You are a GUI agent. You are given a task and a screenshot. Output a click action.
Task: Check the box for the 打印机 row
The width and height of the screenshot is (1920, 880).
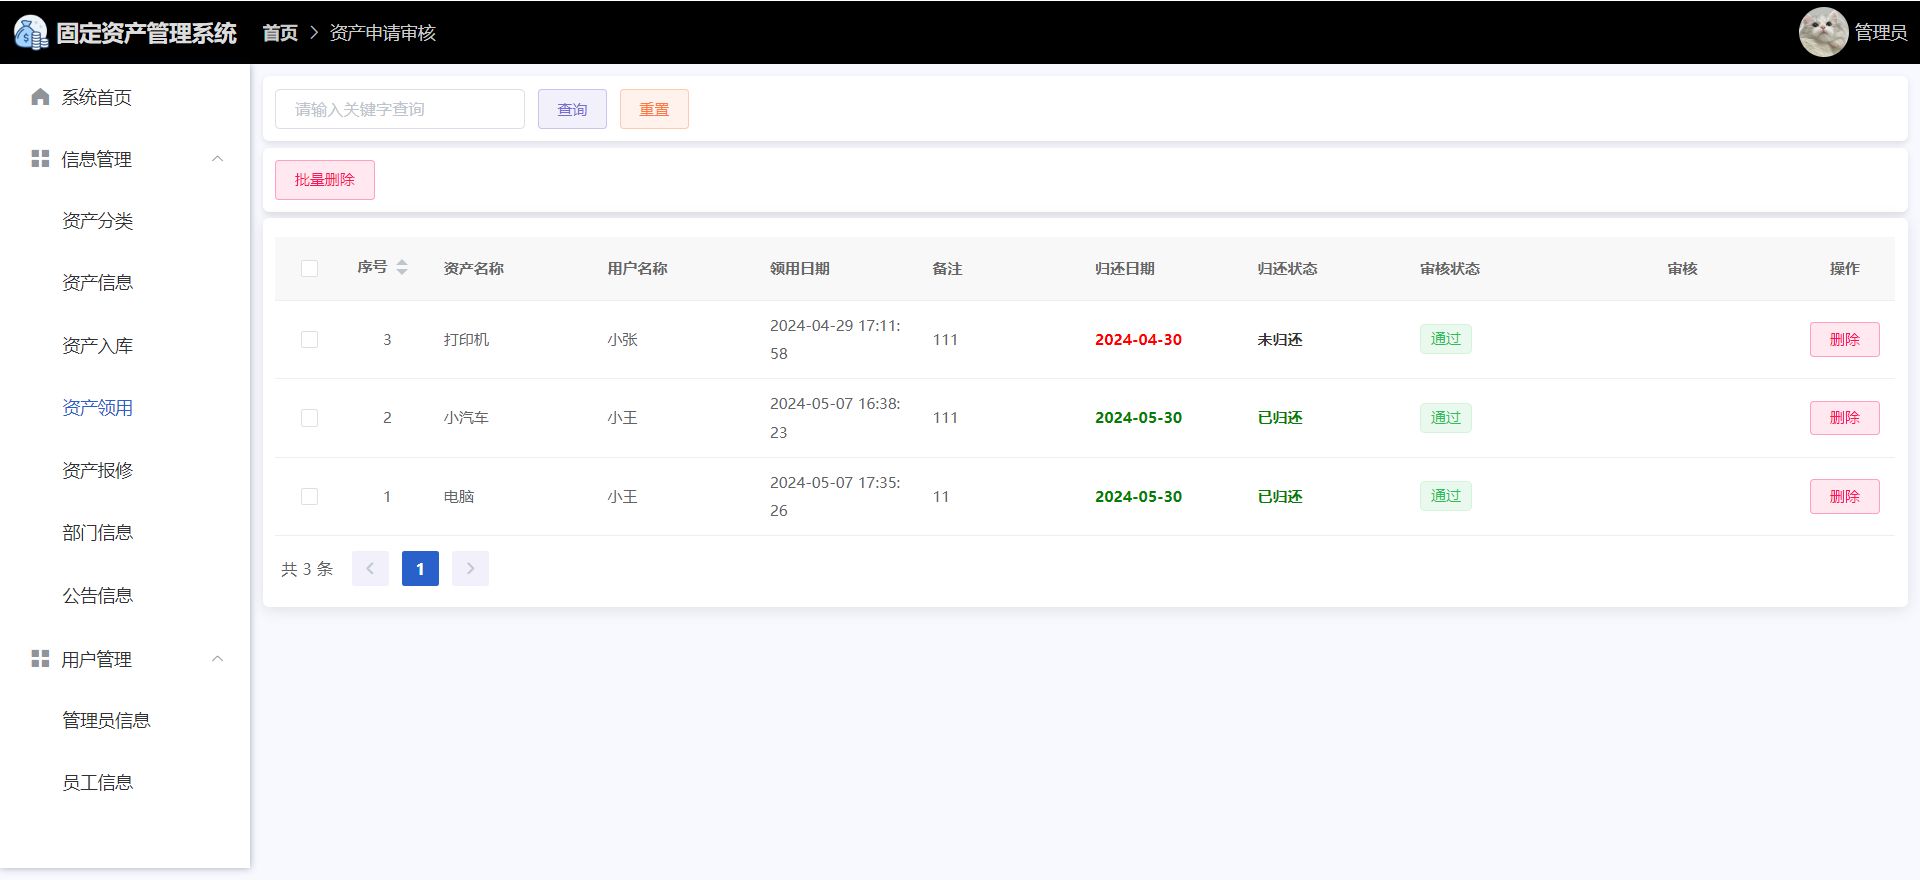[309, 340]
